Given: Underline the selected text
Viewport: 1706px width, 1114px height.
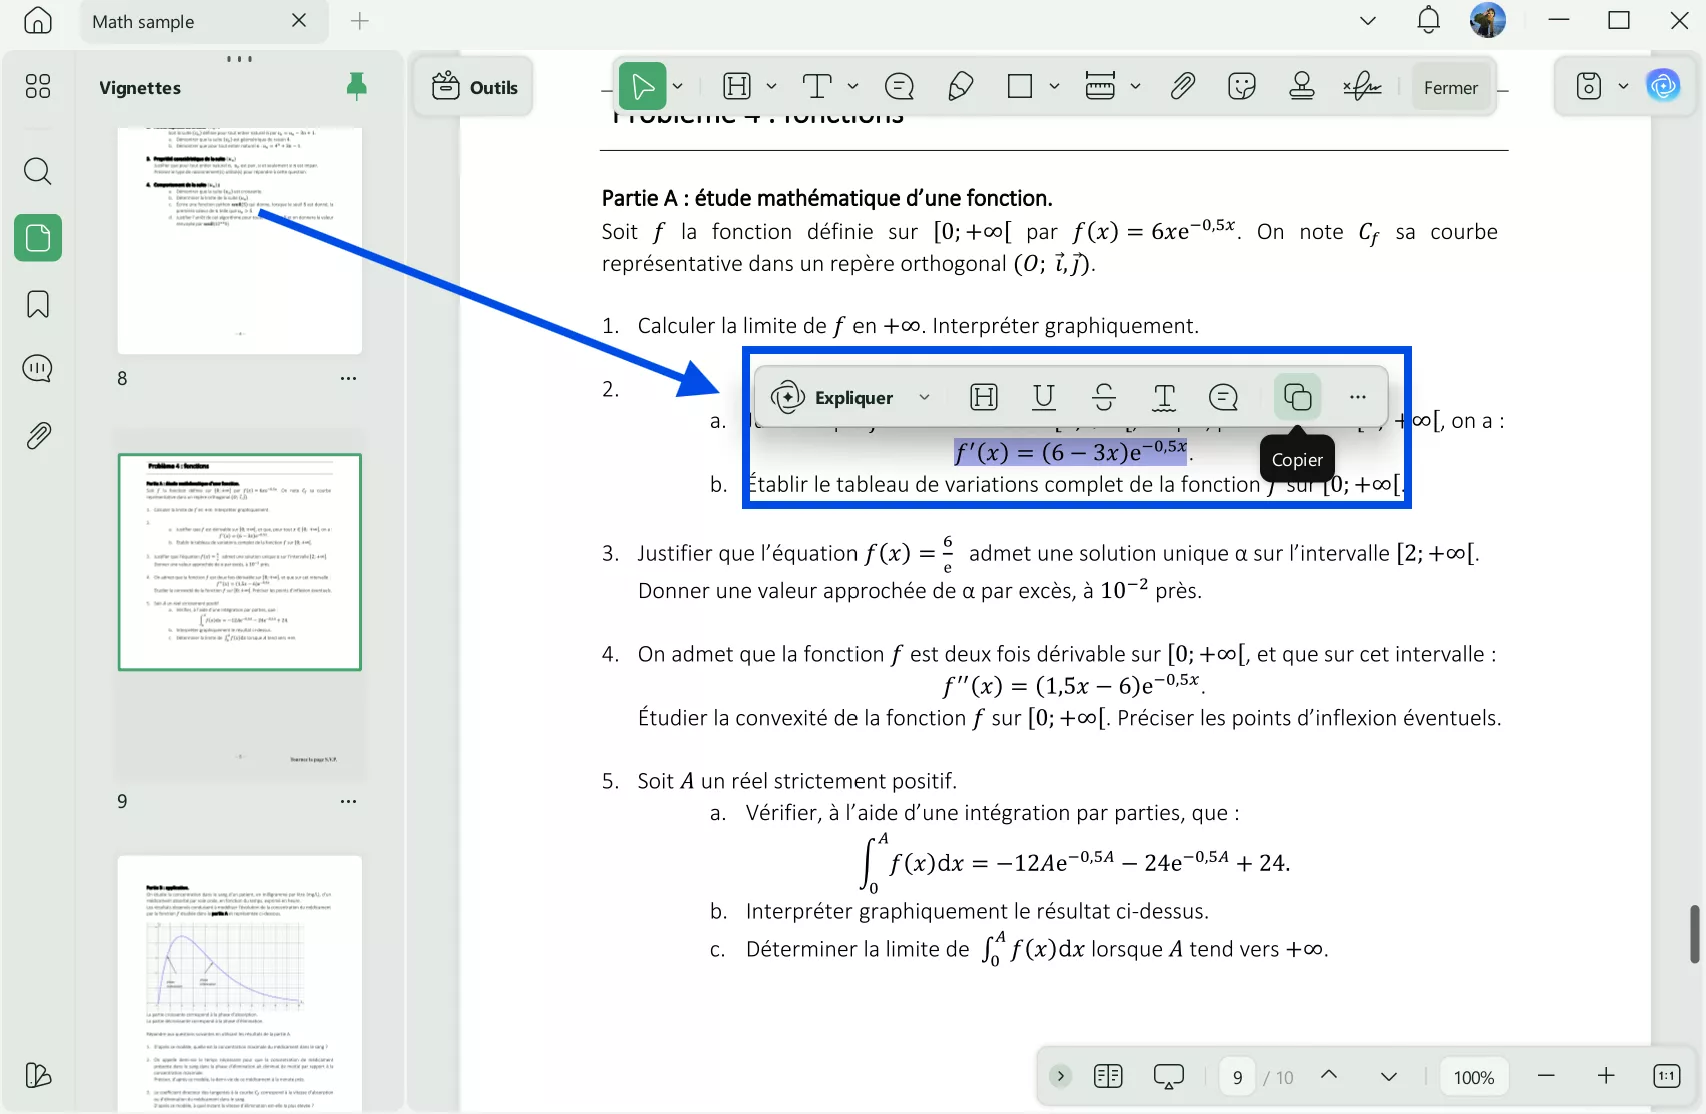Looking at the screenshot, I should pyautogui.click(x=1044, y=398).
